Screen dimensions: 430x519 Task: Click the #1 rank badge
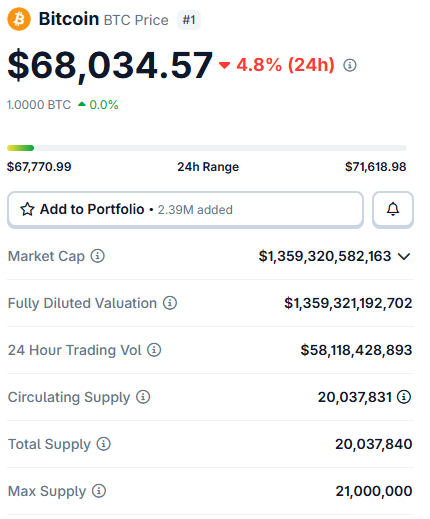189,20
